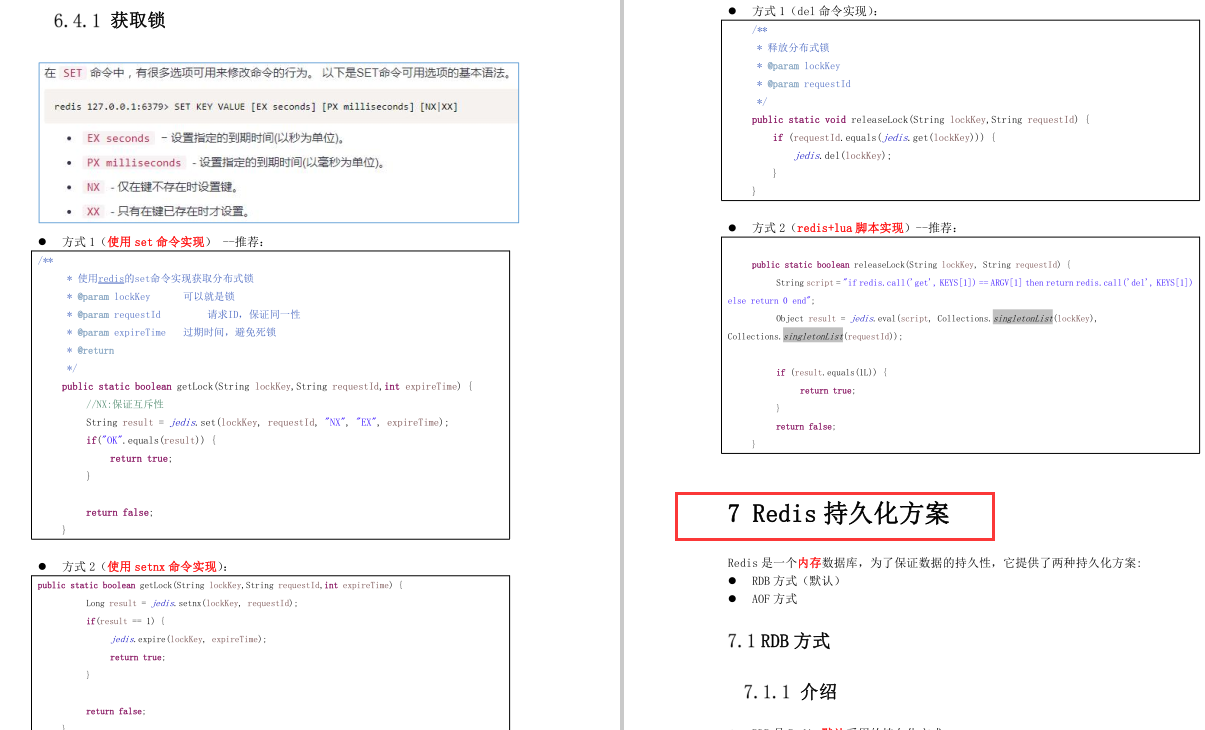Click comment line "@param expireTime 过期时间"
The height and width of the screenshot is (730, 1205).
coord(171,333)
